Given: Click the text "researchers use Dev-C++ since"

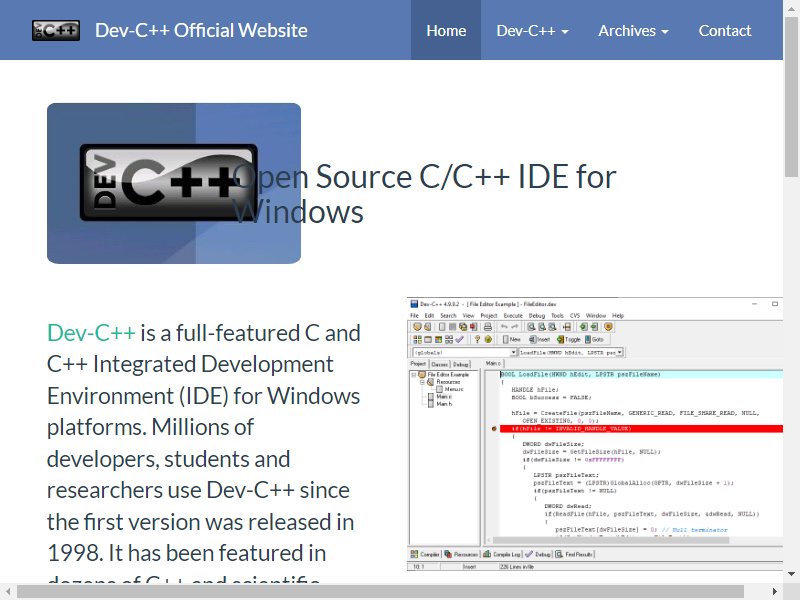Looking at the screenshot, I should [x=198, y=490].
